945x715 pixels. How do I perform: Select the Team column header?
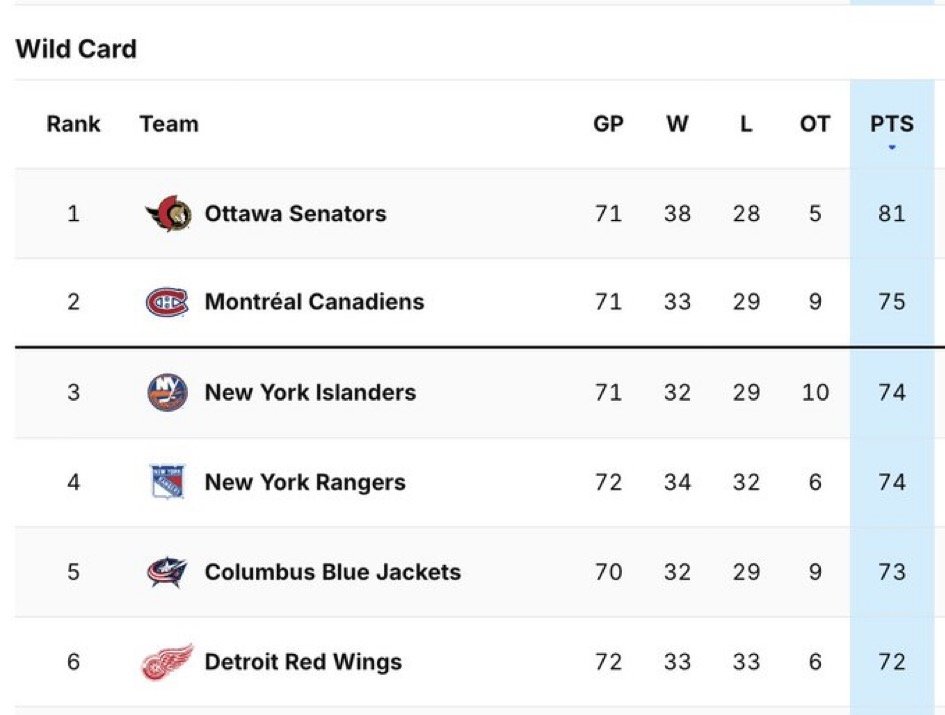pos(169,124)
